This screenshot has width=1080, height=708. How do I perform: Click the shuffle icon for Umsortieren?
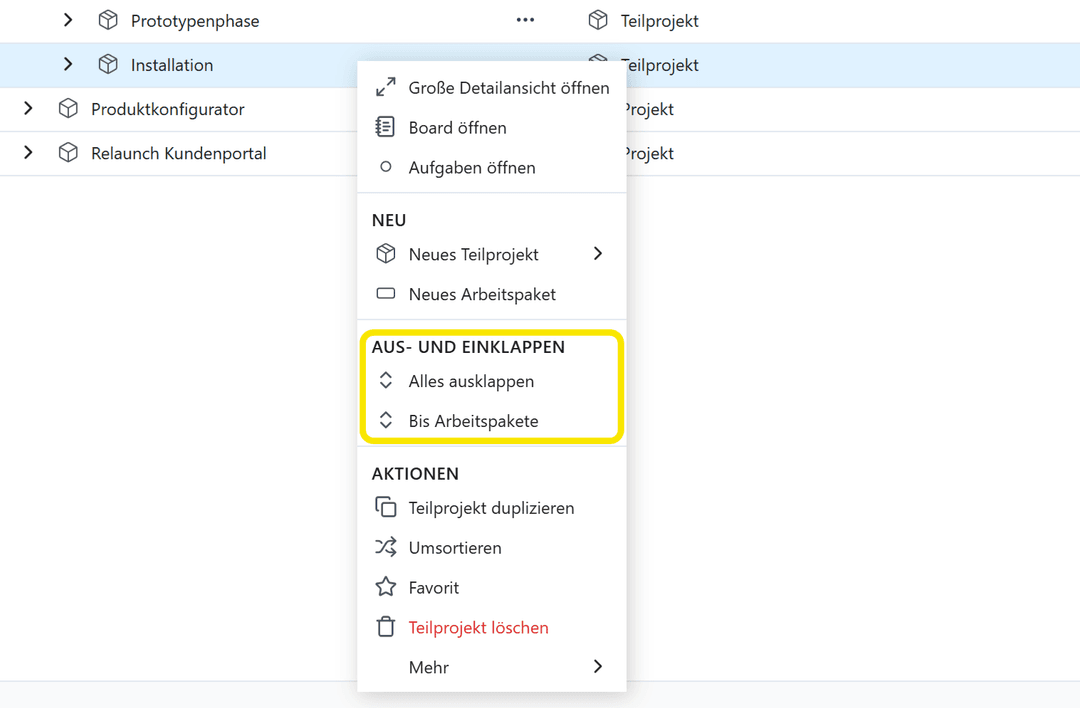pyautogui.click(x=386, y=548)
